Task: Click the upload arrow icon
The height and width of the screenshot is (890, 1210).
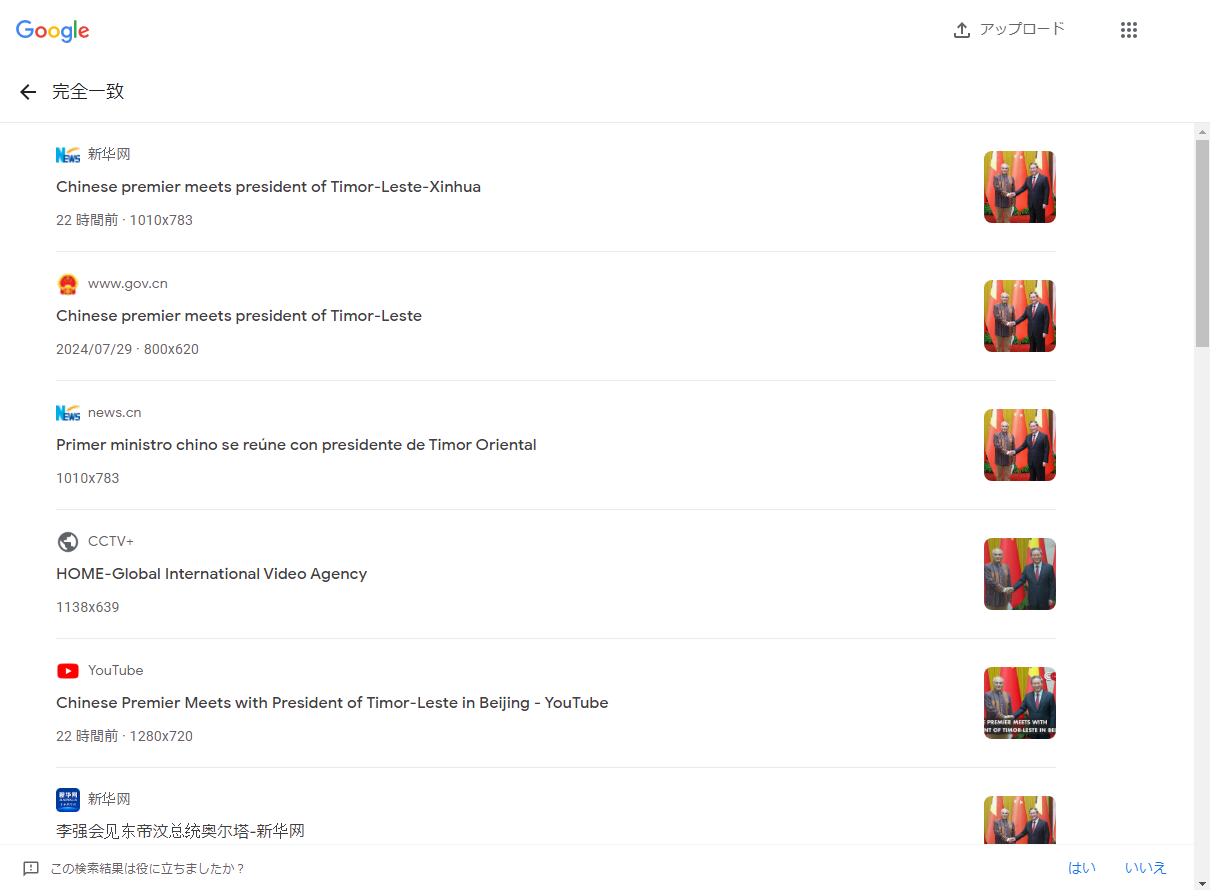Action: (962, 30)
